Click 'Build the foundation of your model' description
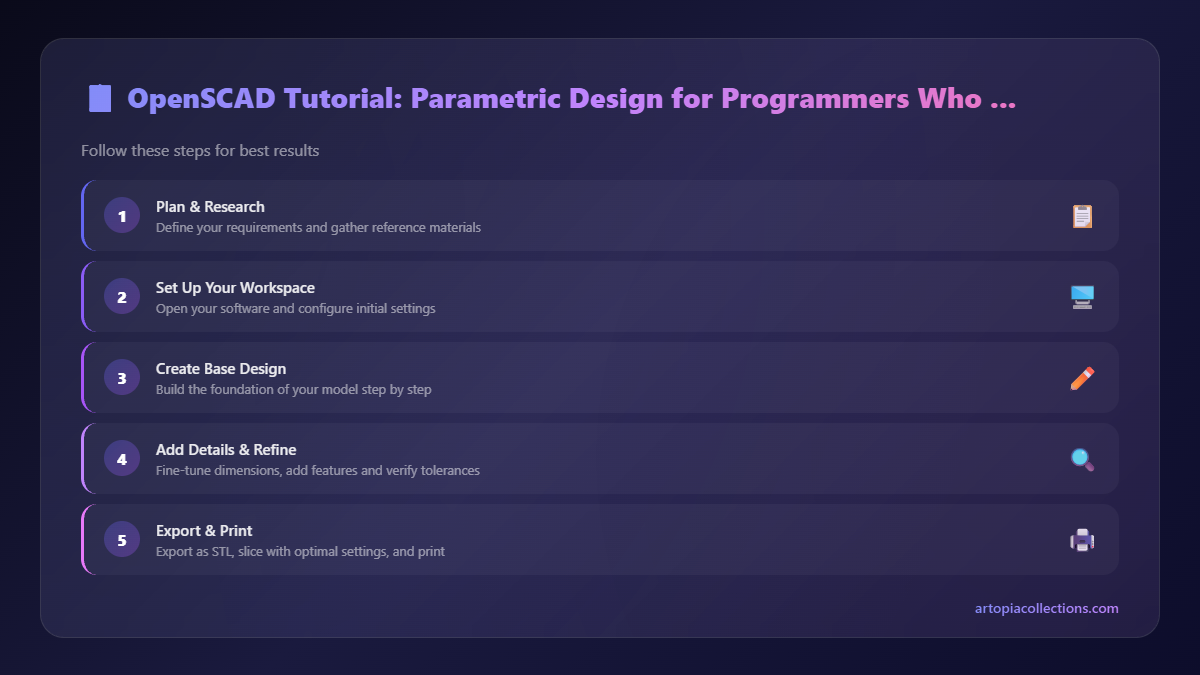The height and width of the screenshot is (675, 1200). pos(294,390)
